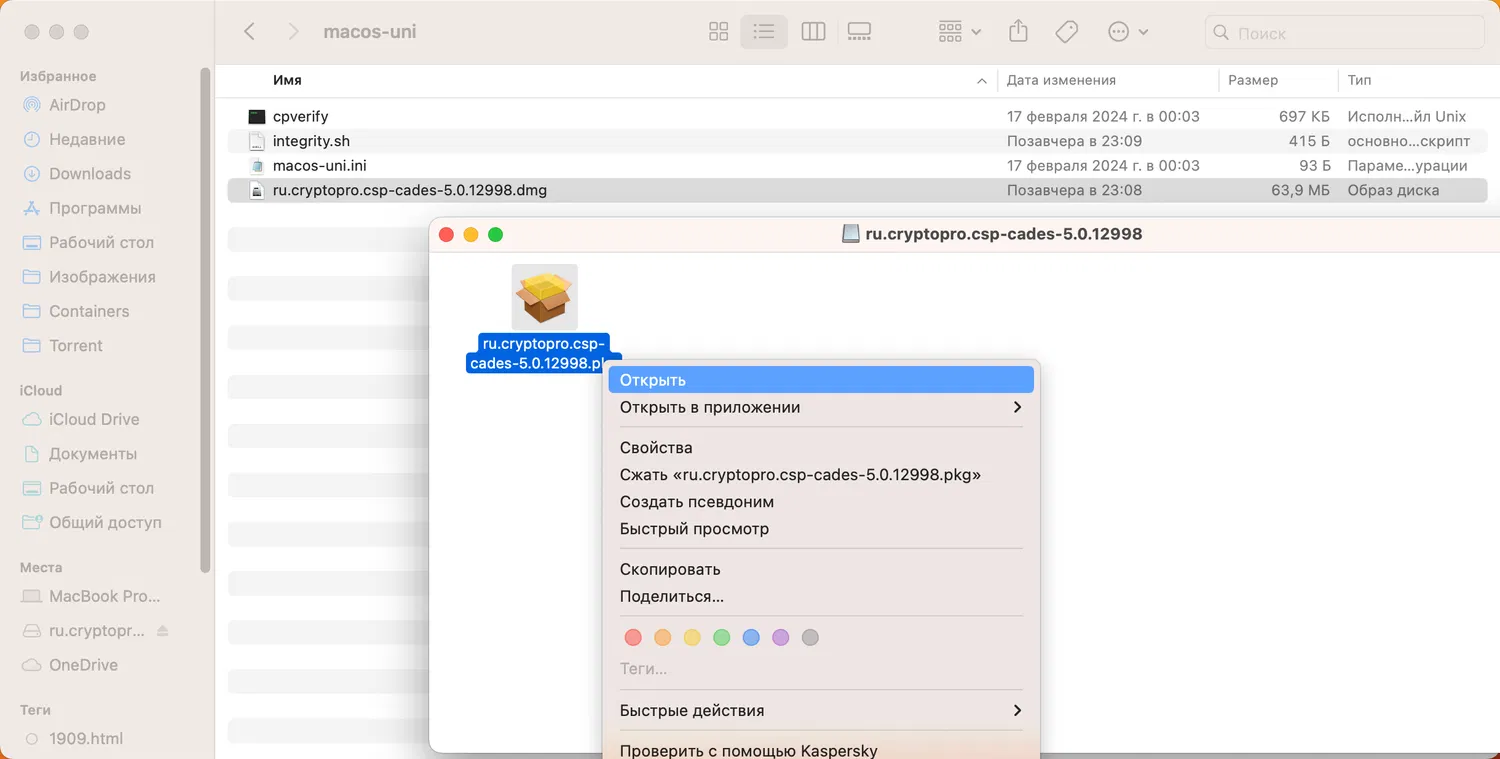
Task: Select the integrity.sh file row
Action: 857,141
